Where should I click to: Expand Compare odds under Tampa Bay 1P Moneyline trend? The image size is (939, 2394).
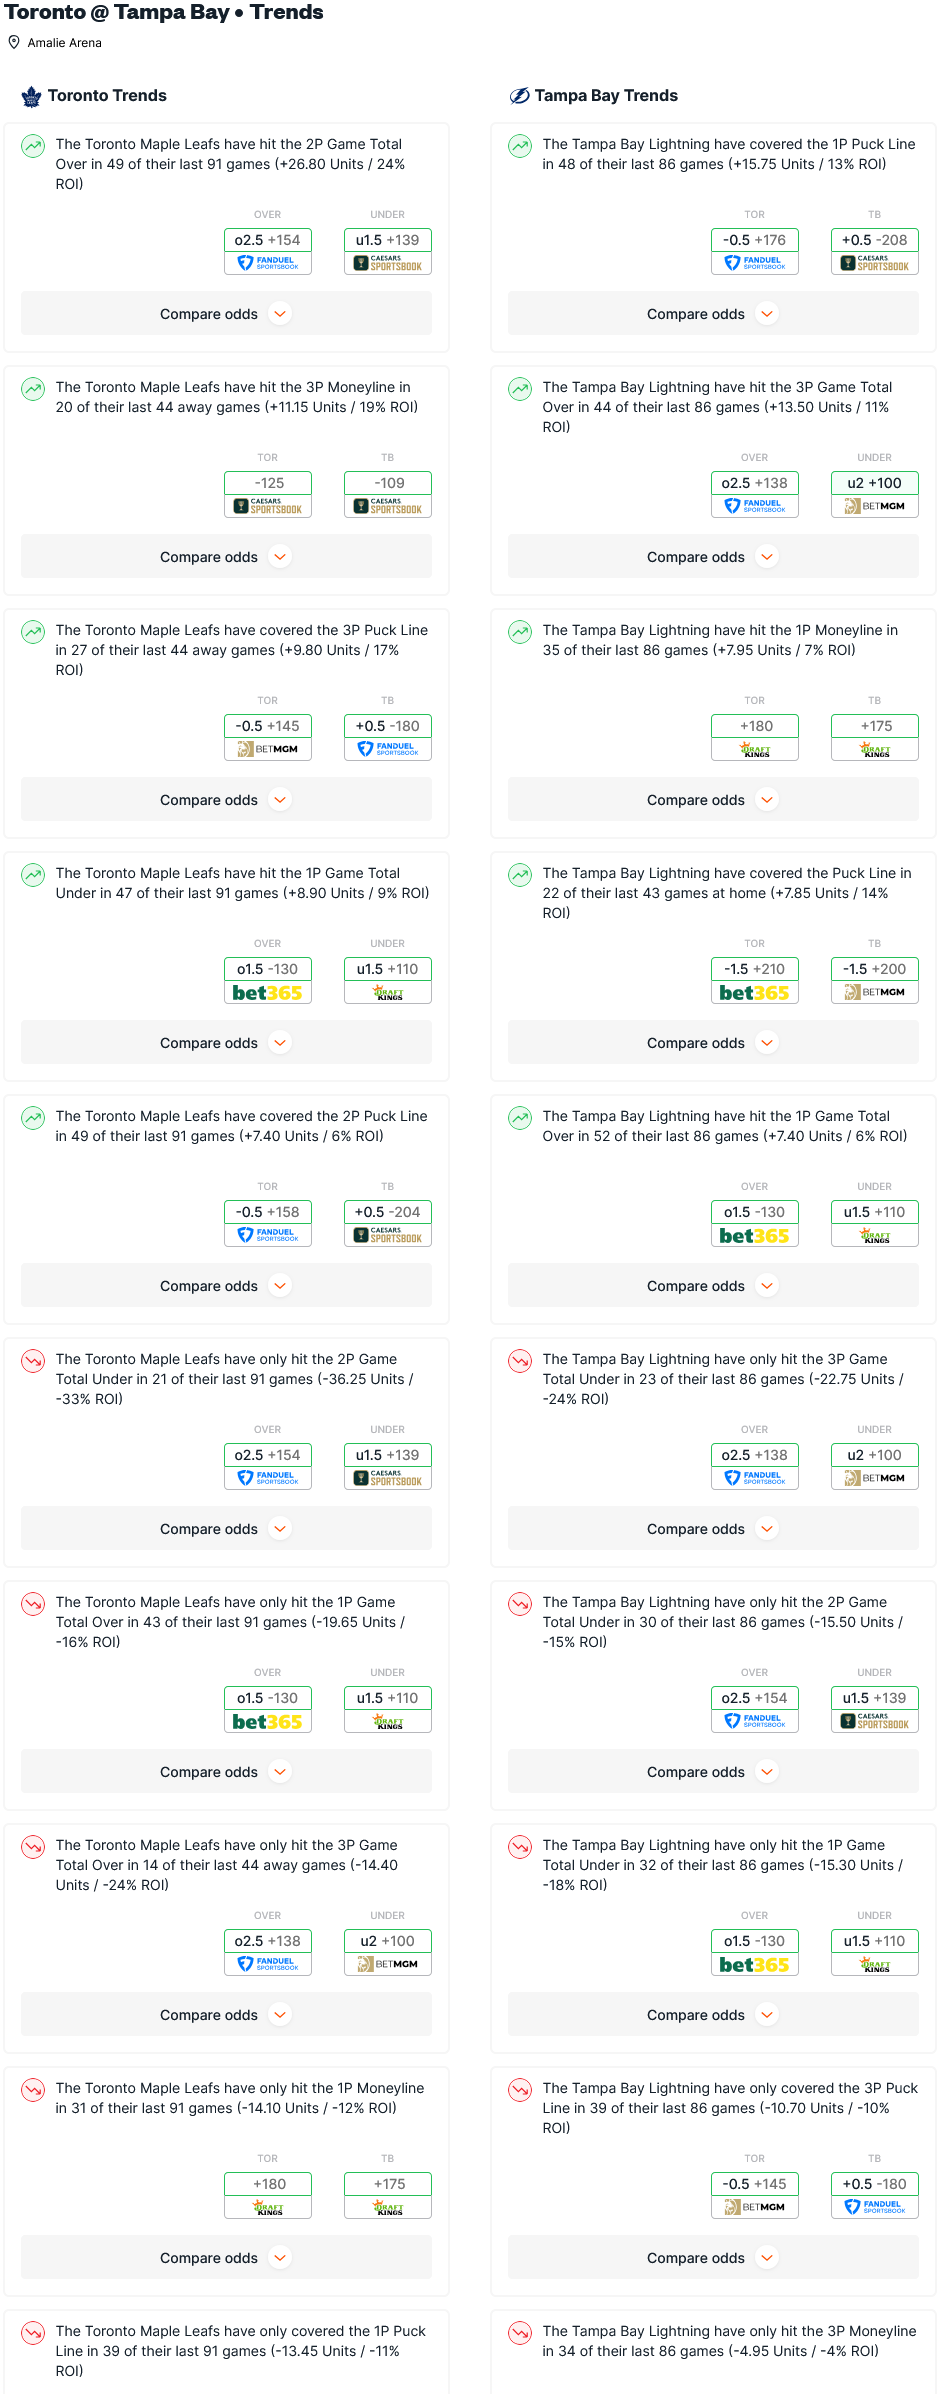pyautogui.click(x=712, y=800)
